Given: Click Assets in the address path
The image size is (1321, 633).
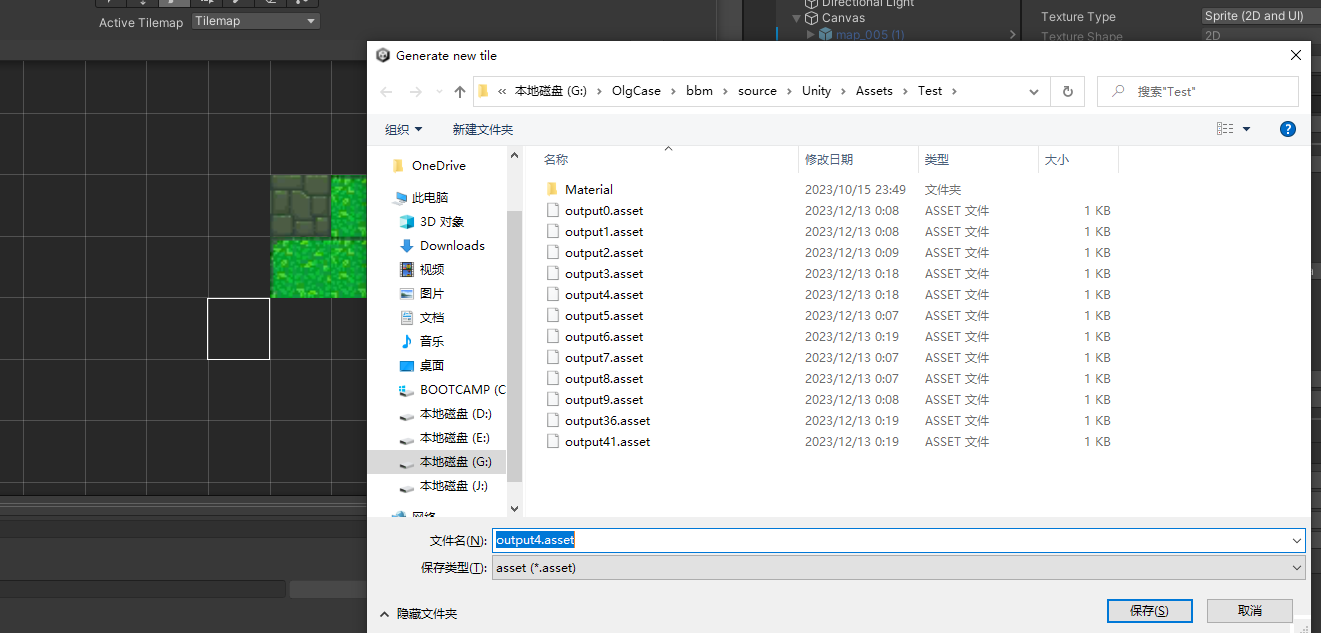Looking at the screenshot, I should [x=874, y=91].
